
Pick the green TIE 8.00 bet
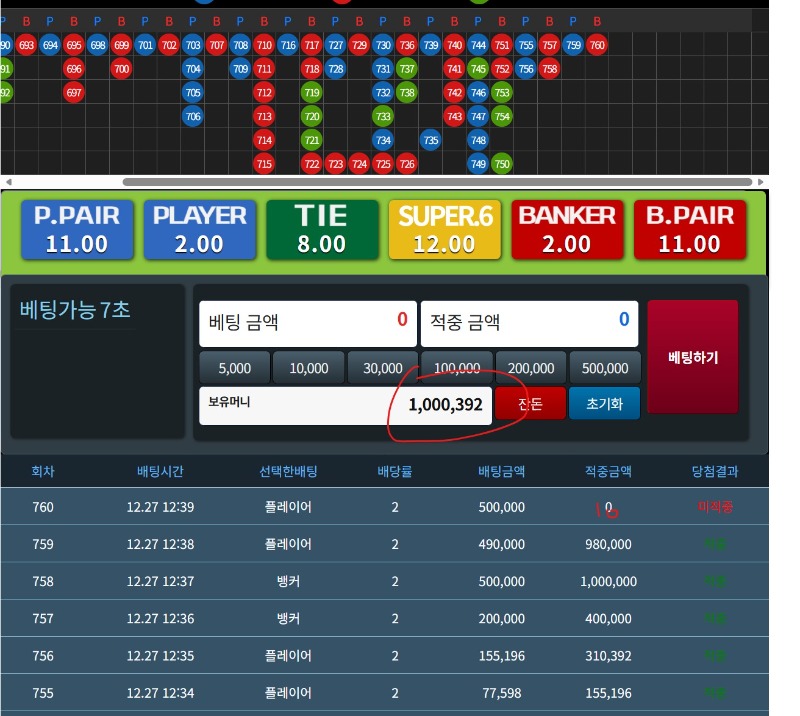click(322, 229)
